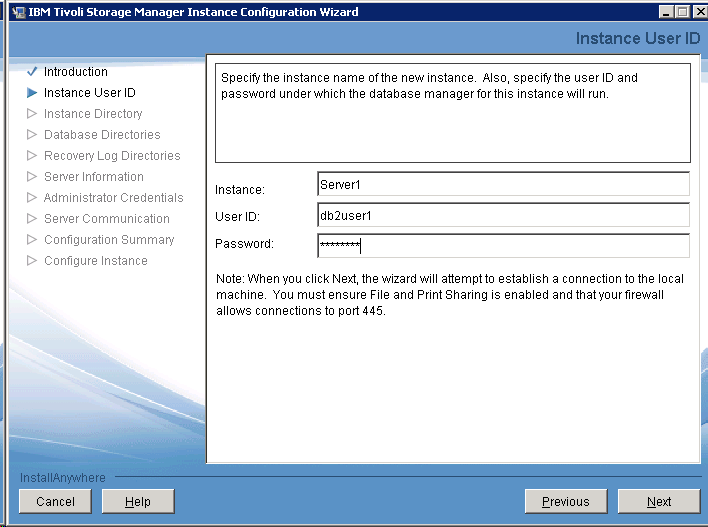Viewport: 708px width, 527px height.
Task: Click into the Instance text field
Action: (x=502, y=184)
